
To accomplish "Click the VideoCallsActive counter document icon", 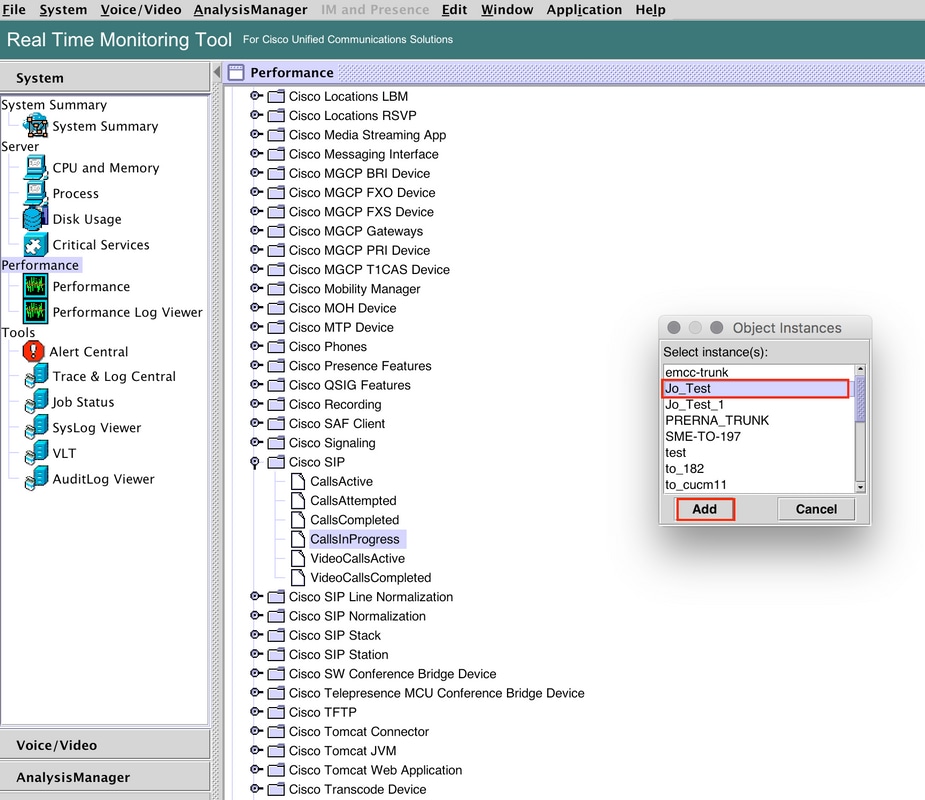I will [x=299, y=558].
